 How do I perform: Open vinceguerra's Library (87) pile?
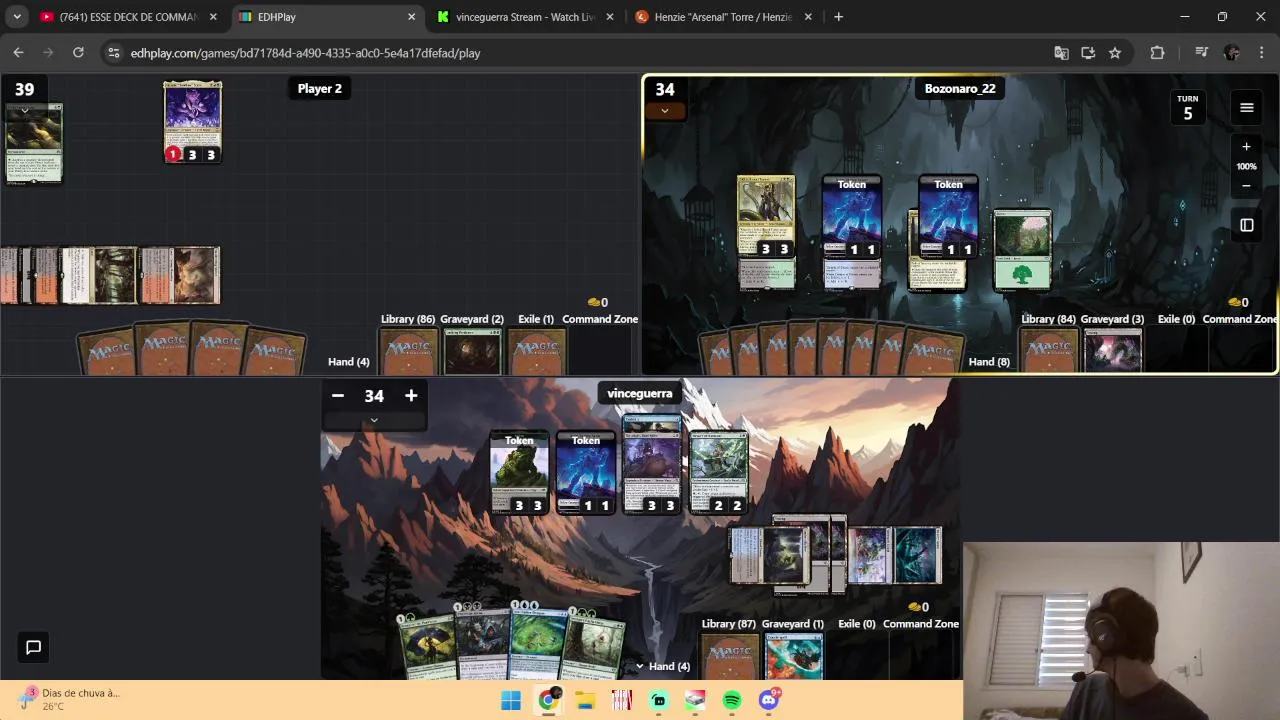728,656
